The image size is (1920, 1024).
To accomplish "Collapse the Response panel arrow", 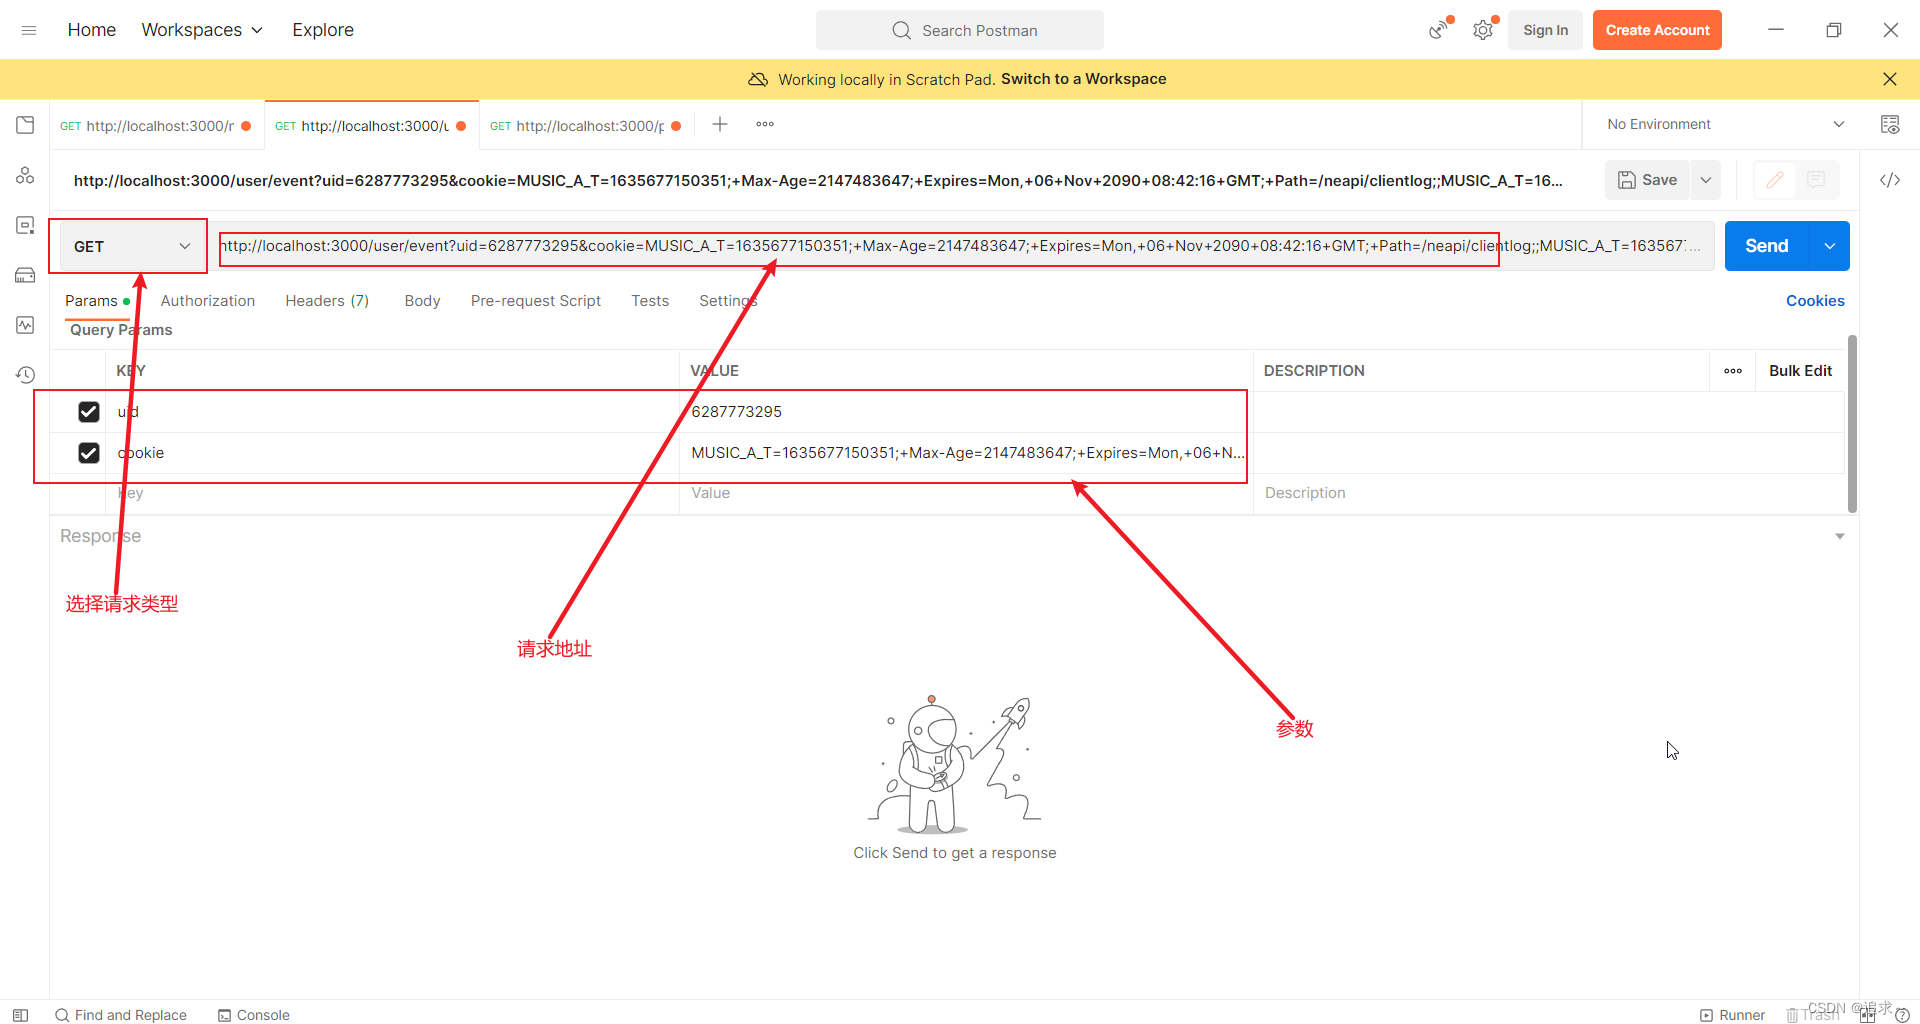I will coord(1840,537).
